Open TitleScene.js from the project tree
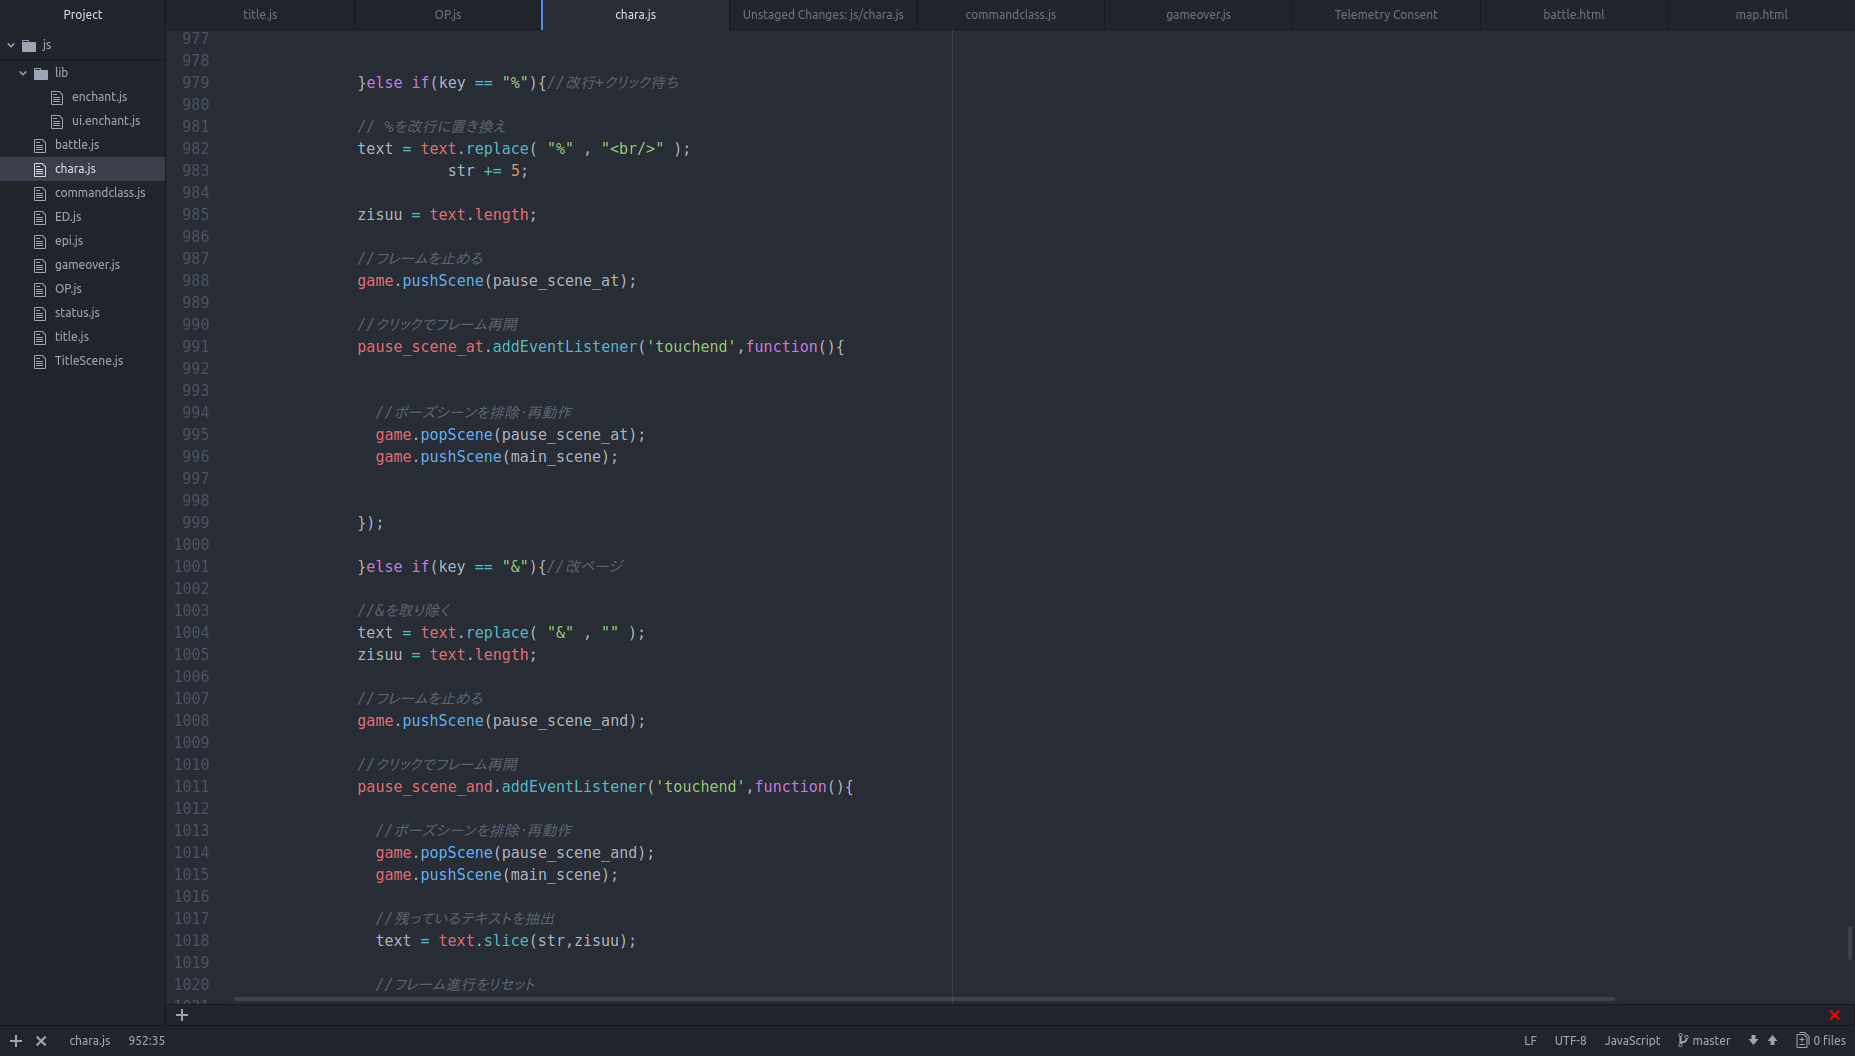Screen dimensions: 1855x1056 click(x=89, y=361)
